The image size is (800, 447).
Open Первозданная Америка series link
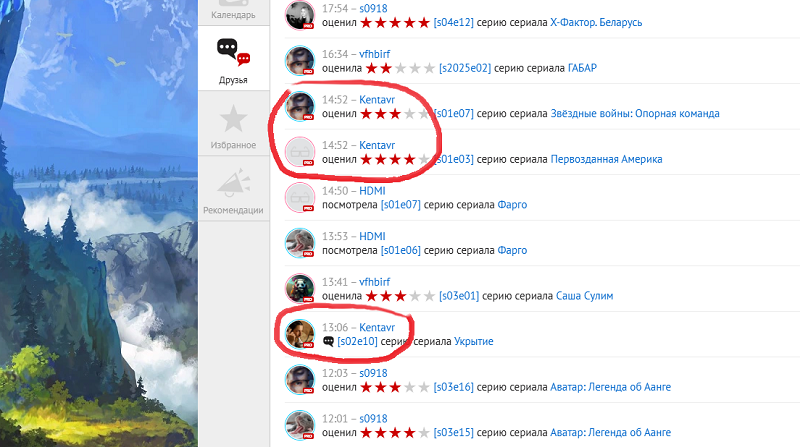(606, 159)
